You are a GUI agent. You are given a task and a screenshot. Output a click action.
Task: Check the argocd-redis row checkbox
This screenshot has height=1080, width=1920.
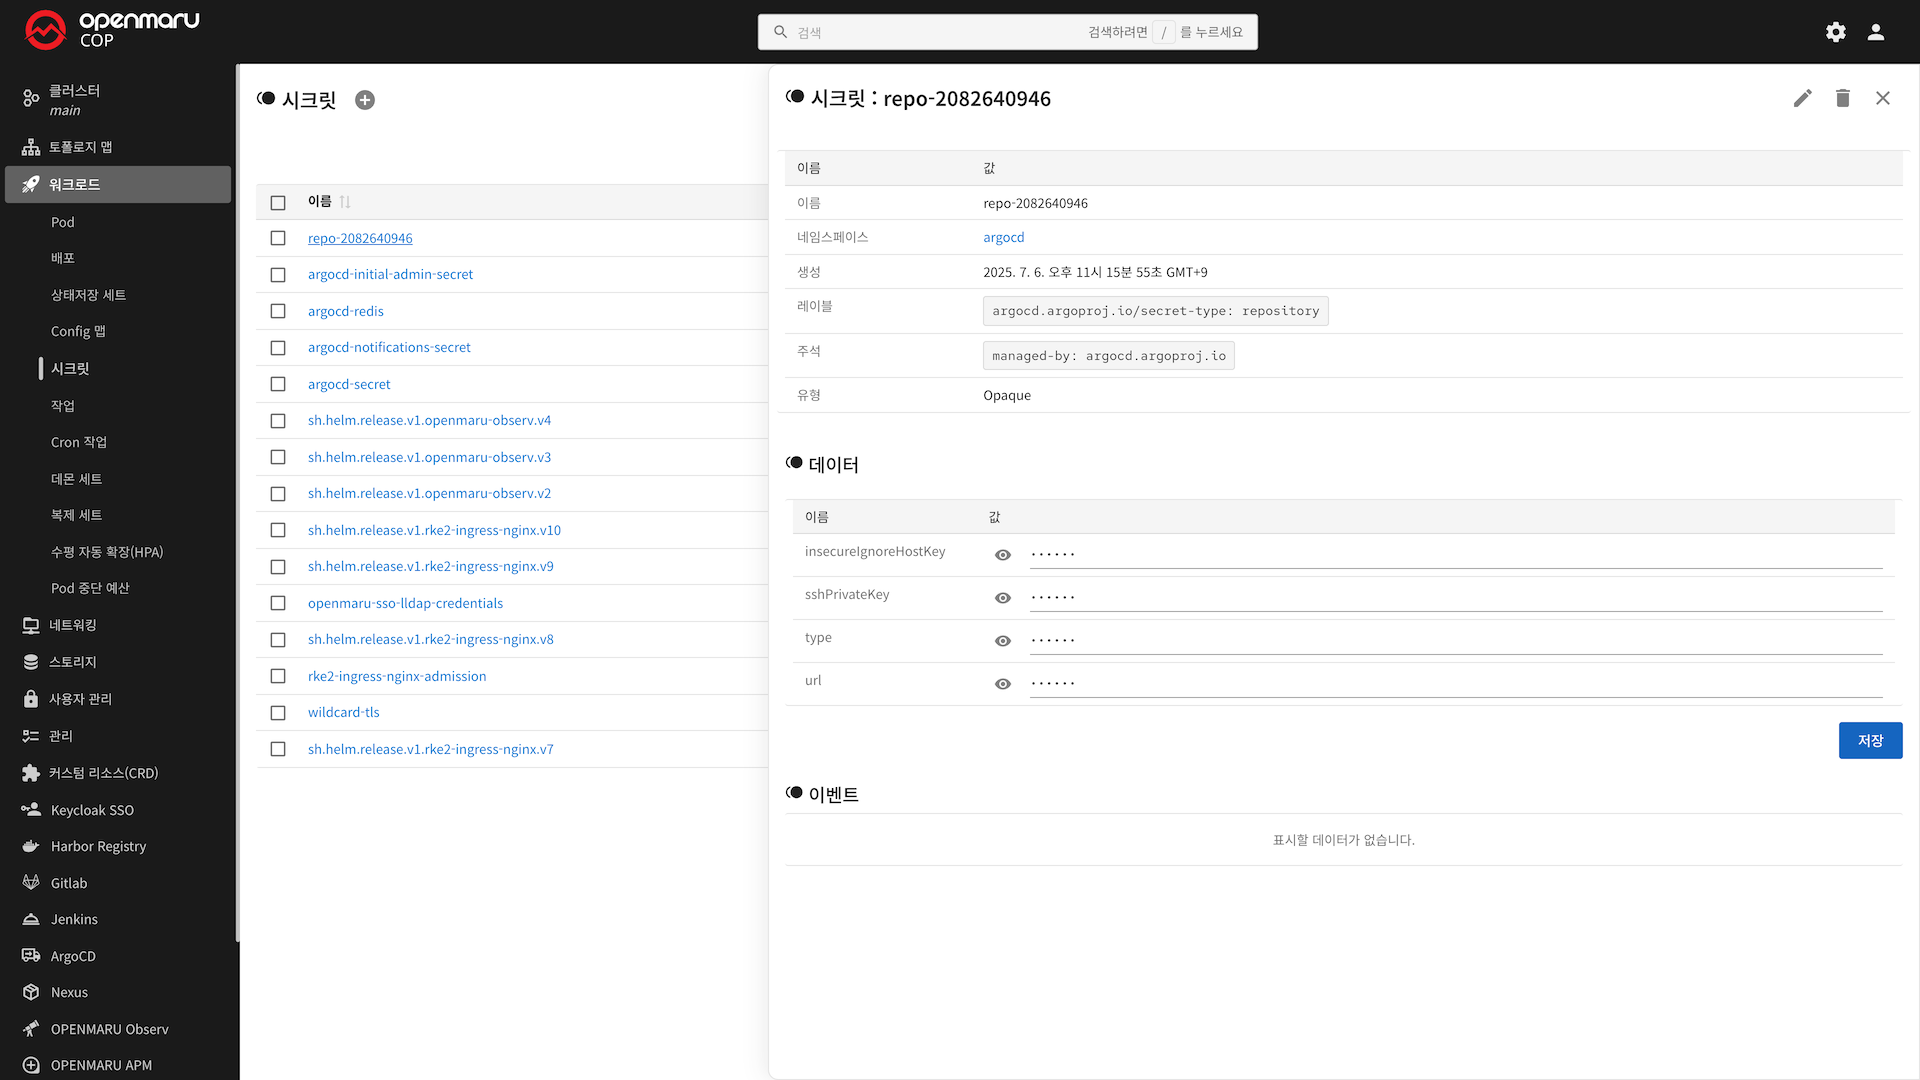pyautogui.click(x=278, y=311)
